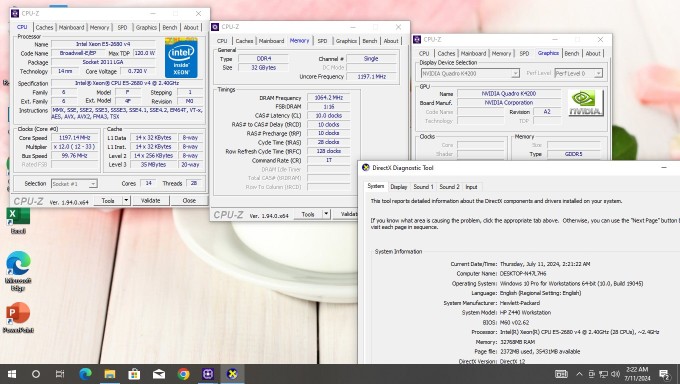Click the memory Size value 32 GBytes

[264, 67]
